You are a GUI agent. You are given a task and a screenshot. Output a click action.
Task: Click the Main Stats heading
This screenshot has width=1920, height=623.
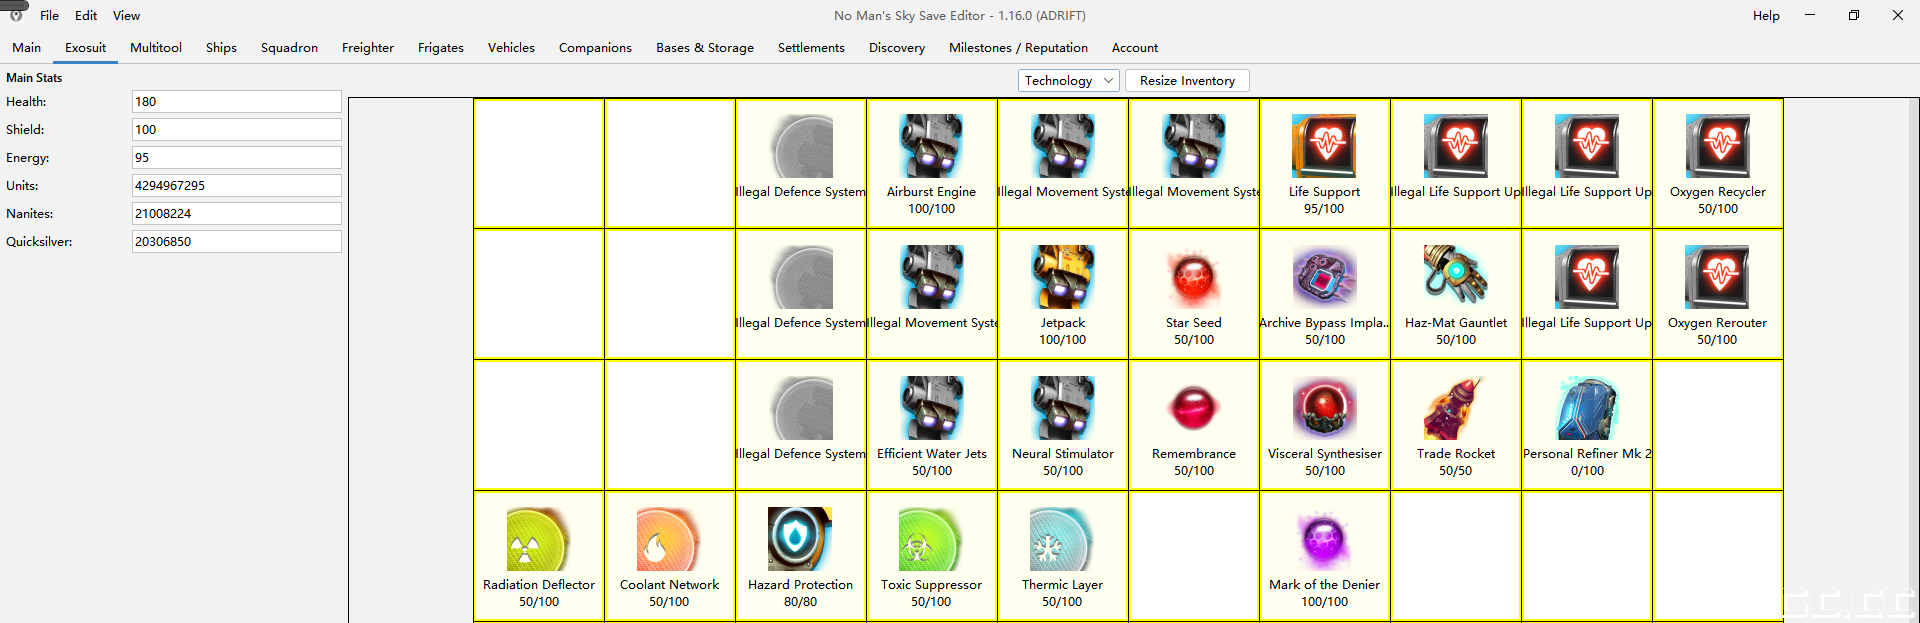[x=34, y=78]
